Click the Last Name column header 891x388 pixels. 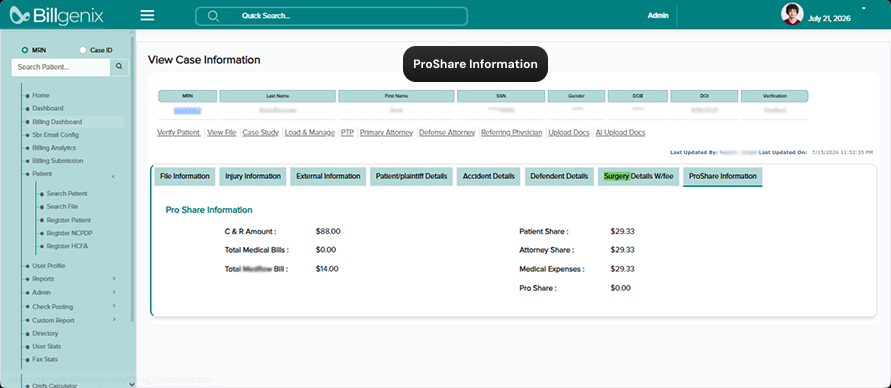click(277, 96)
